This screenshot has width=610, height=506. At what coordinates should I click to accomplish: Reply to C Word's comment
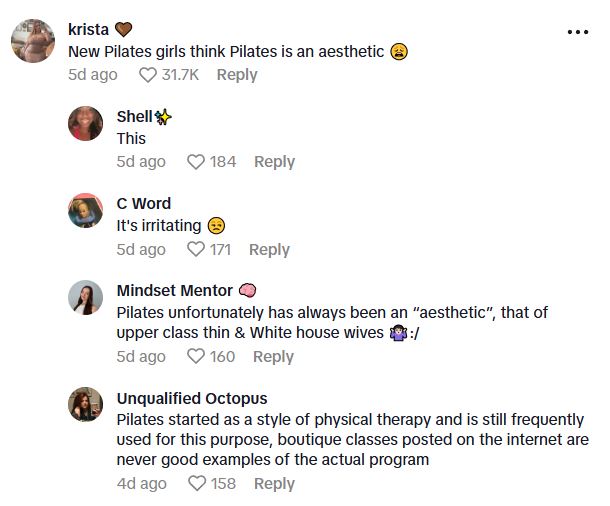[x=269, y=250]
